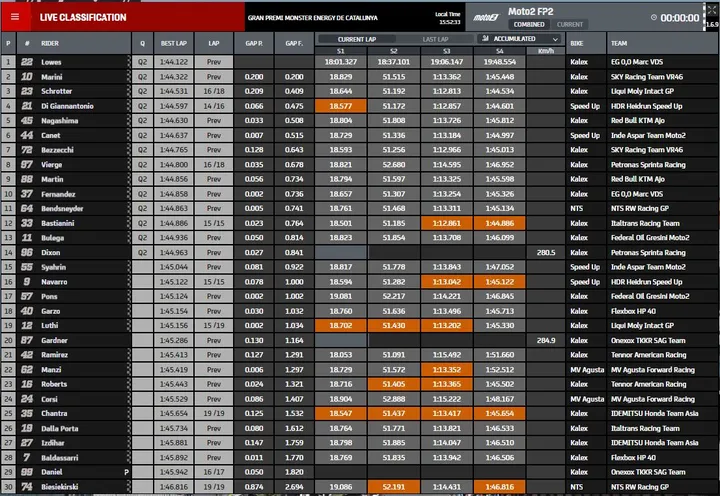Click Gran Premi Monster Energy de Catalunya title
Image resolution: width=720 pixels, height=496 pixels.
tap(313, 18)
